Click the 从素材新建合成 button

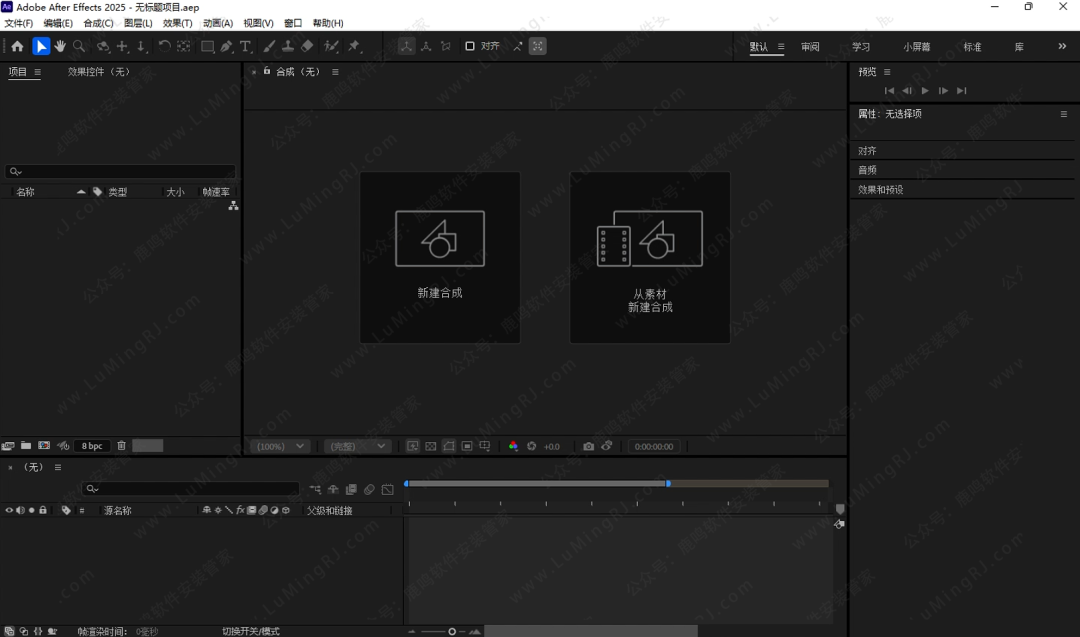click(650, 257)
